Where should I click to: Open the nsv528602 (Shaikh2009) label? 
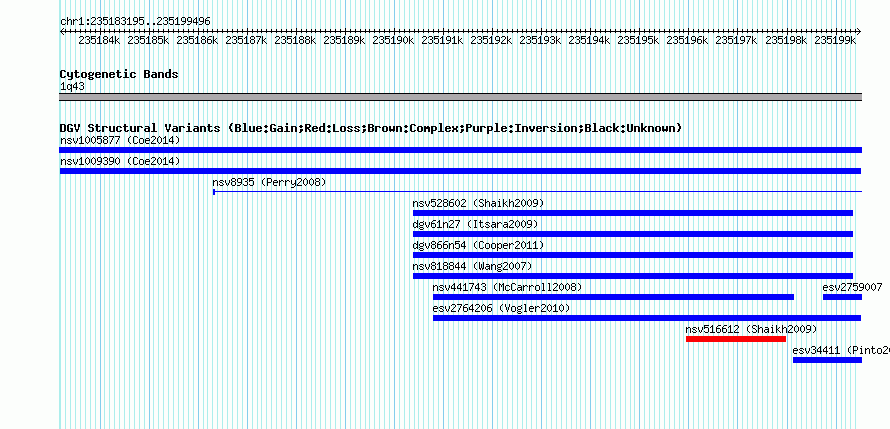478,203
